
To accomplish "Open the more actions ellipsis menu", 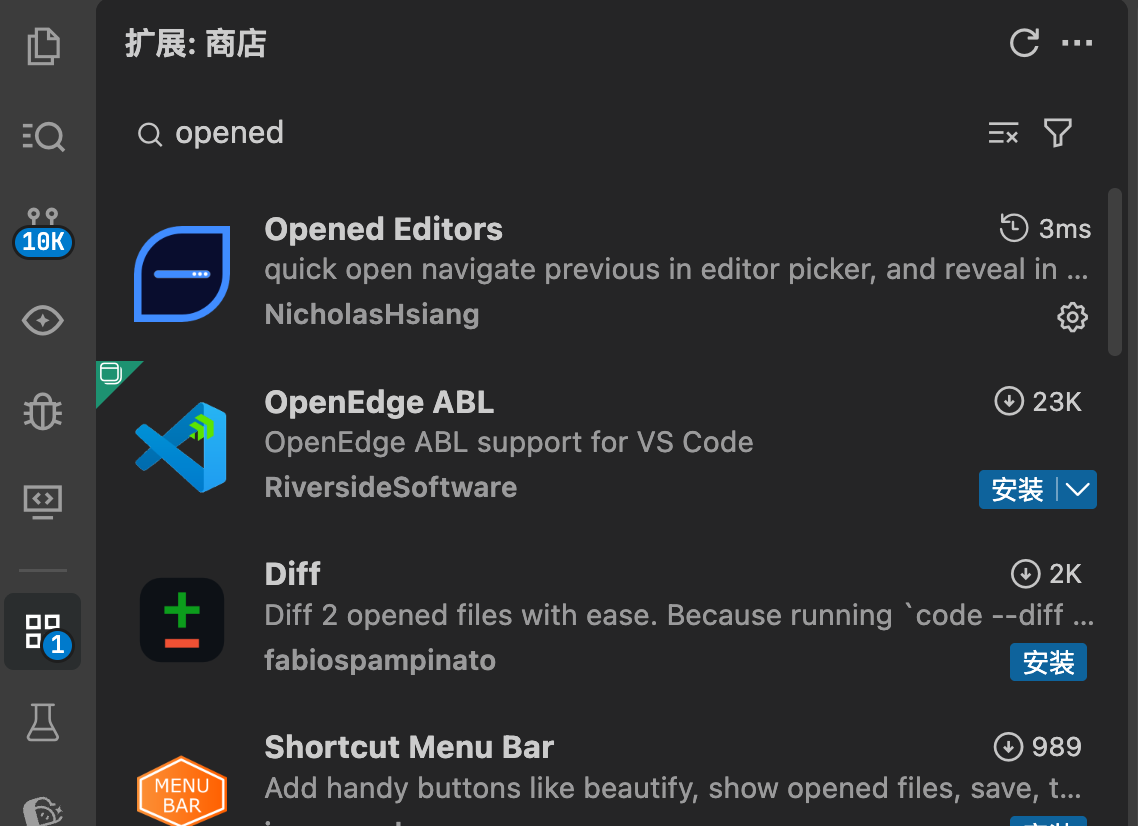I will tap(1077, 43).
